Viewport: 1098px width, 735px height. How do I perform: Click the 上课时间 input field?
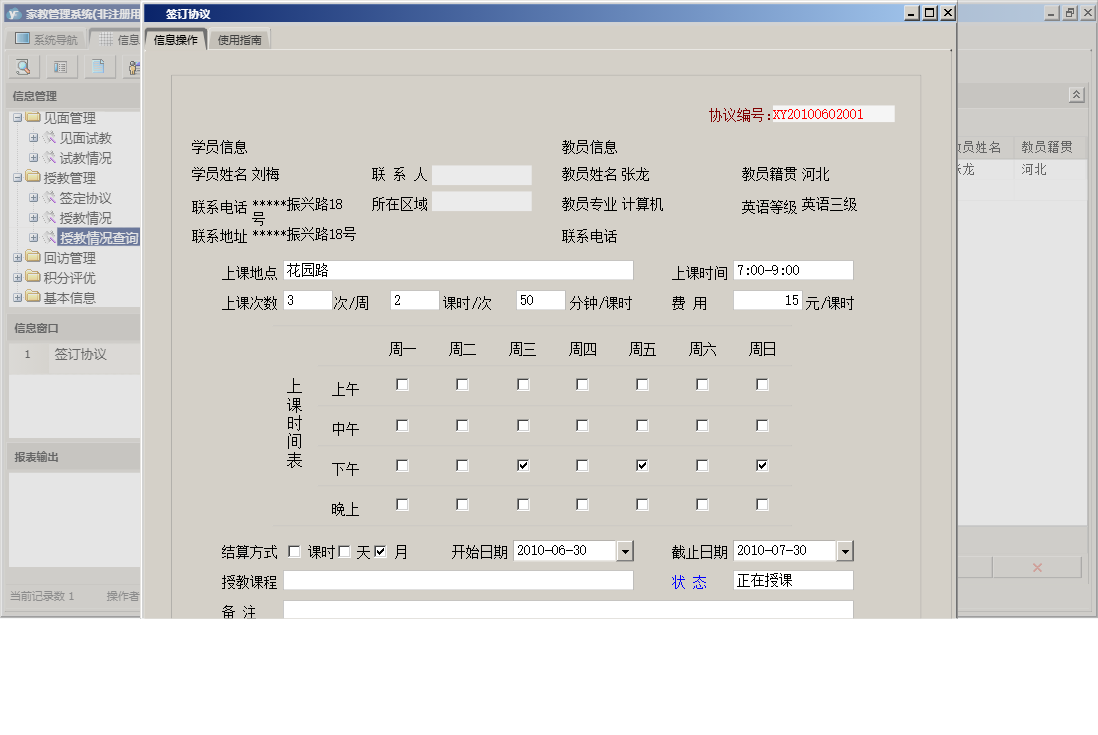click(x=793, y=270)
